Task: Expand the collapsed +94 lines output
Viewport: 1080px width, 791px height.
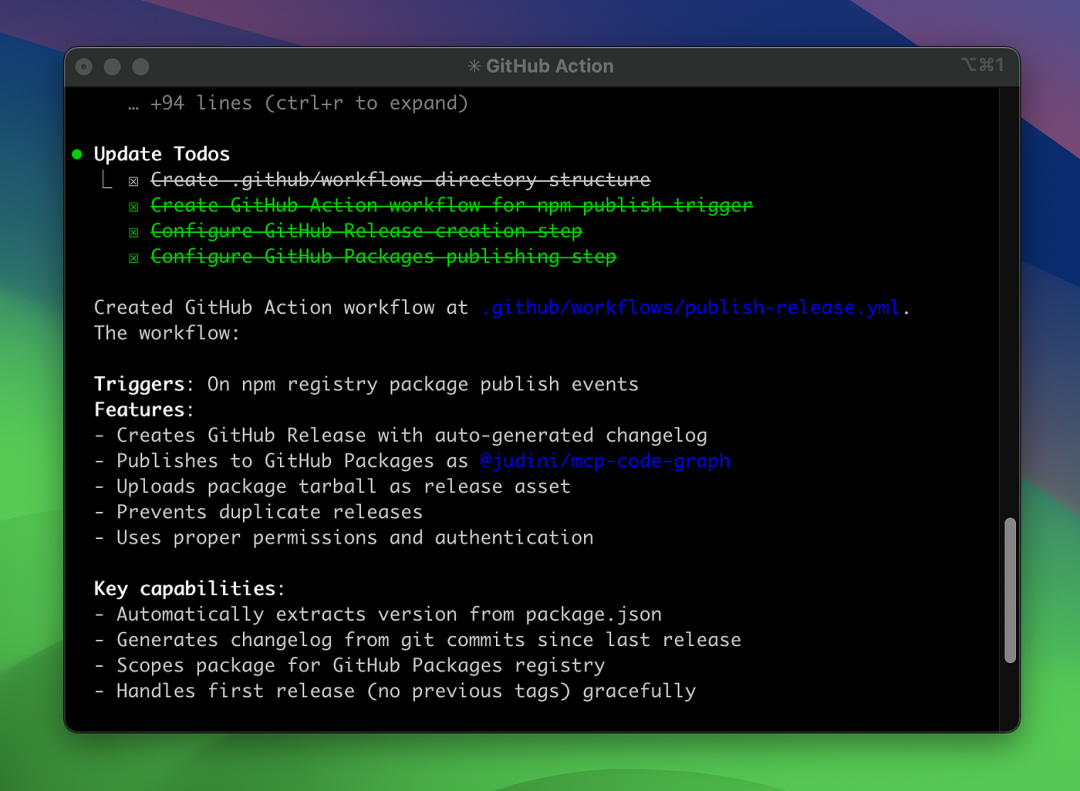Action: coord(298,103)
